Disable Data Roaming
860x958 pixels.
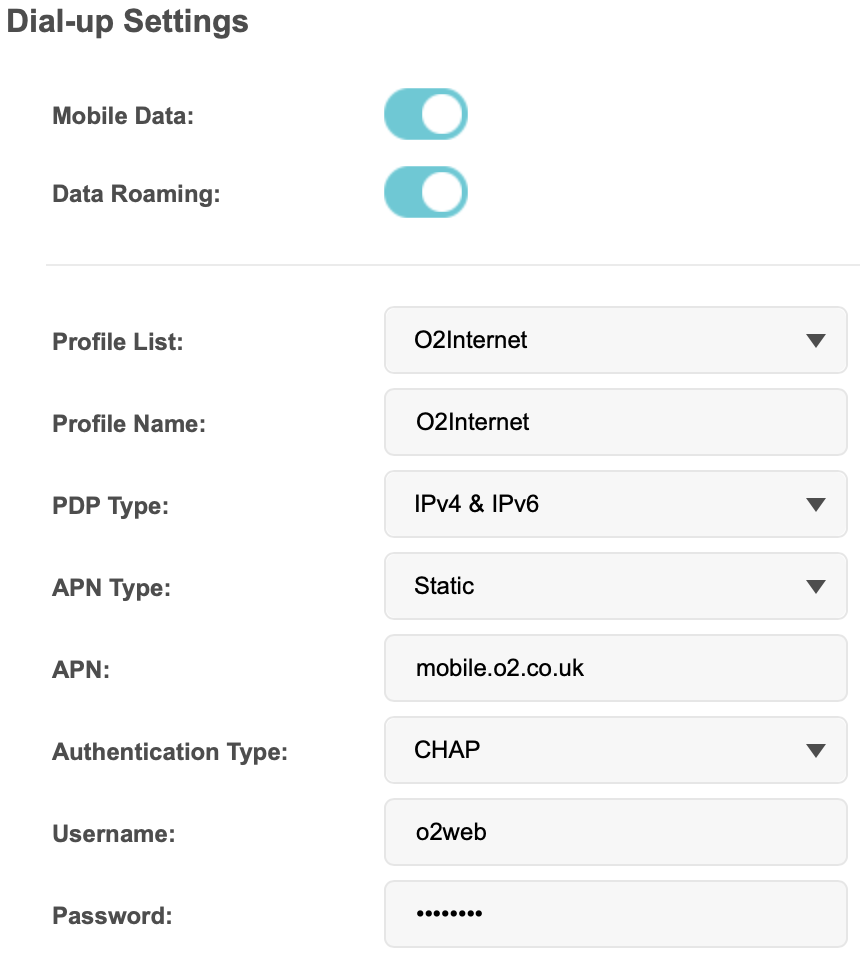point(425,192)
